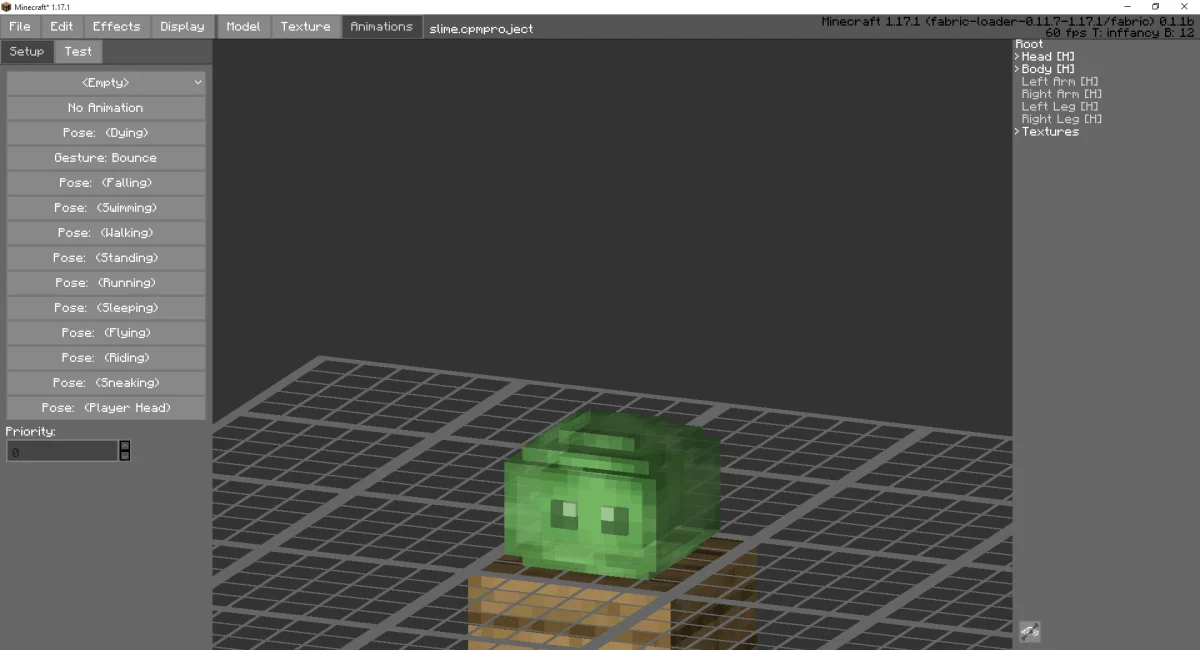Open the Edit menu
Image resolution: width=1200 pixels, height=650 pixels.
62,26
